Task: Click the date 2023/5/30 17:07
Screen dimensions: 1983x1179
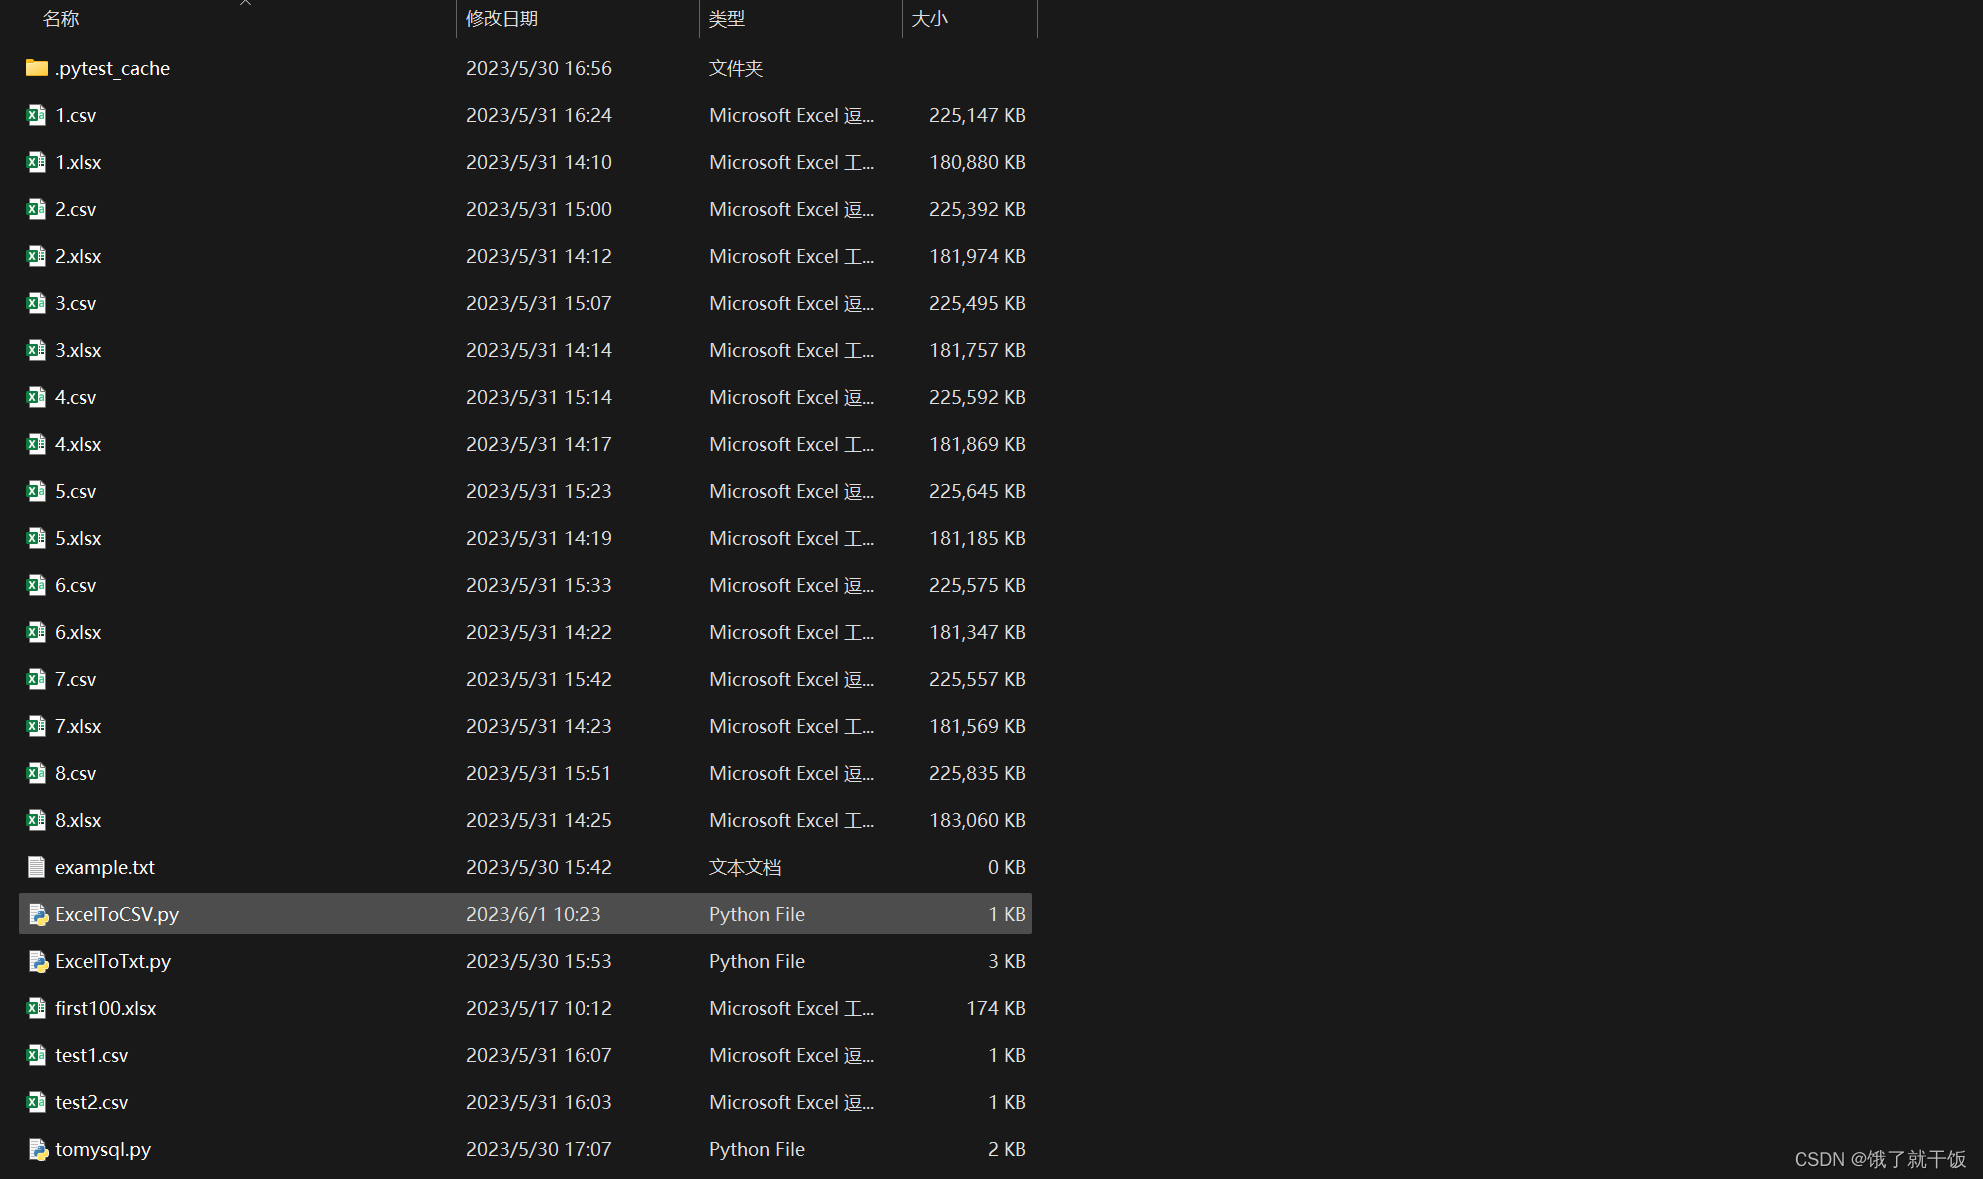Action: [539, 1149]
